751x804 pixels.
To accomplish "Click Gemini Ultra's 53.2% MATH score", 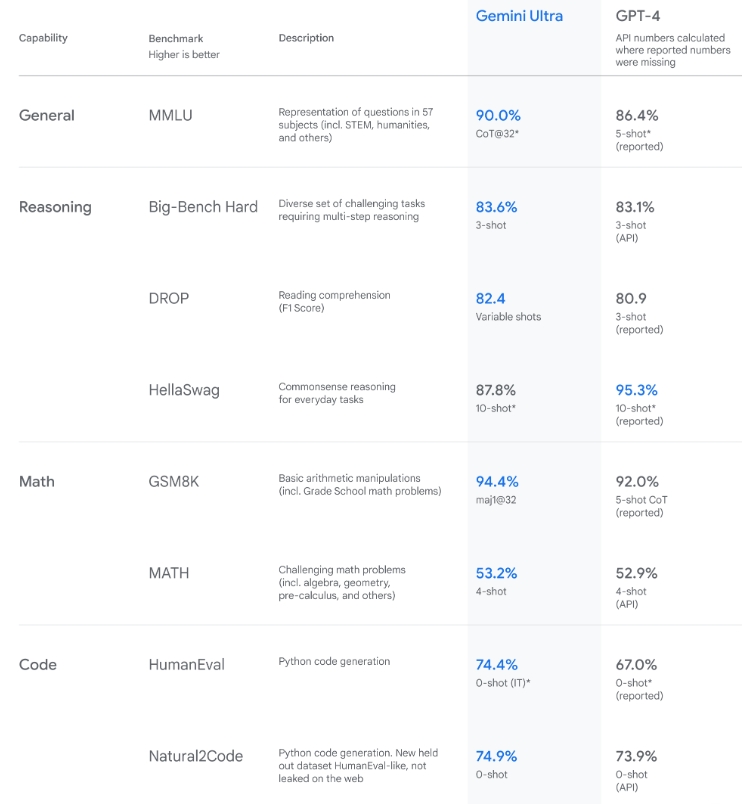I will click(497, 573).
